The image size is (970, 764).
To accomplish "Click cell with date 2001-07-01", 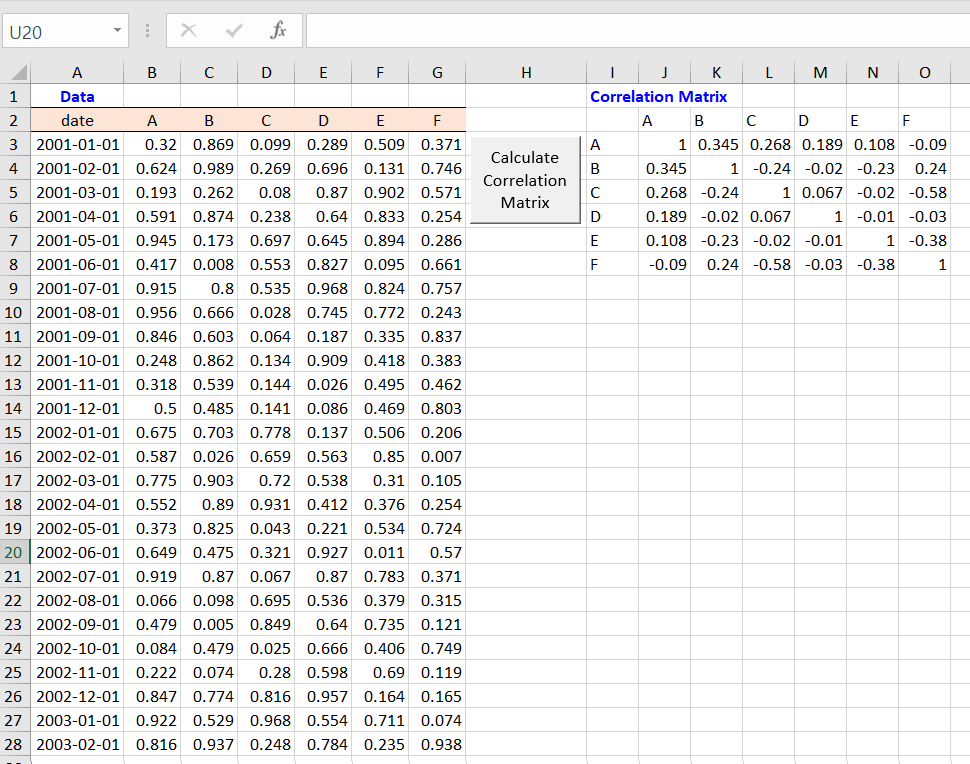I will click(x=77, y=288).
